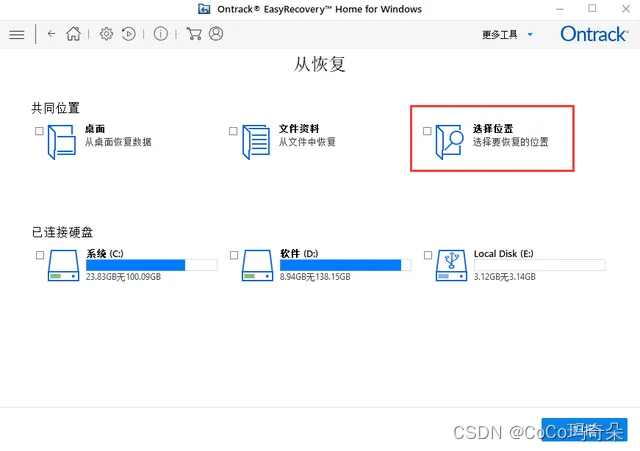Tick the 软件 (D:) checkbox
The width and height of the screenshot is (640, 451).
coord(234,255)
